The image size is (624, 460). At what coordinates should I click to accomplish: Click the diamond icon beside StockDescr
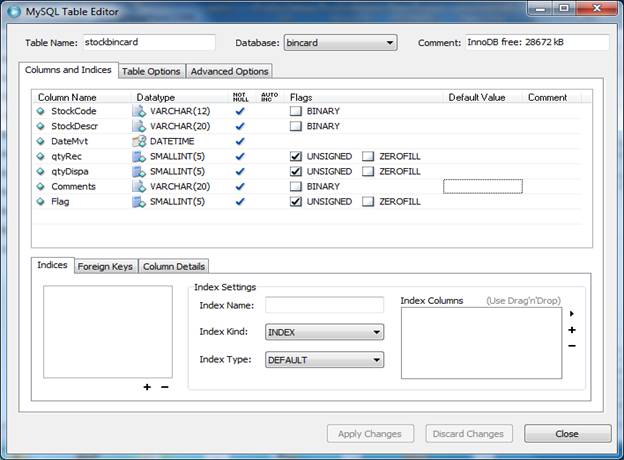(41, 126)
